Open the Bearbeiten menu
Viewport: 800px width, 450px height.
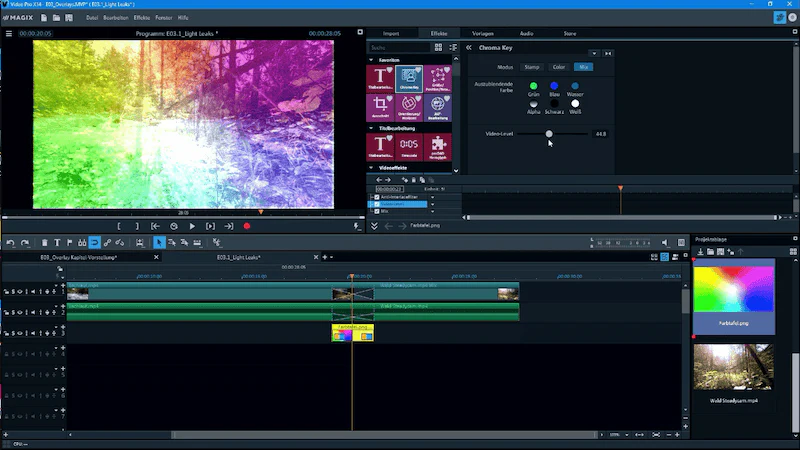tap(116, 18)
